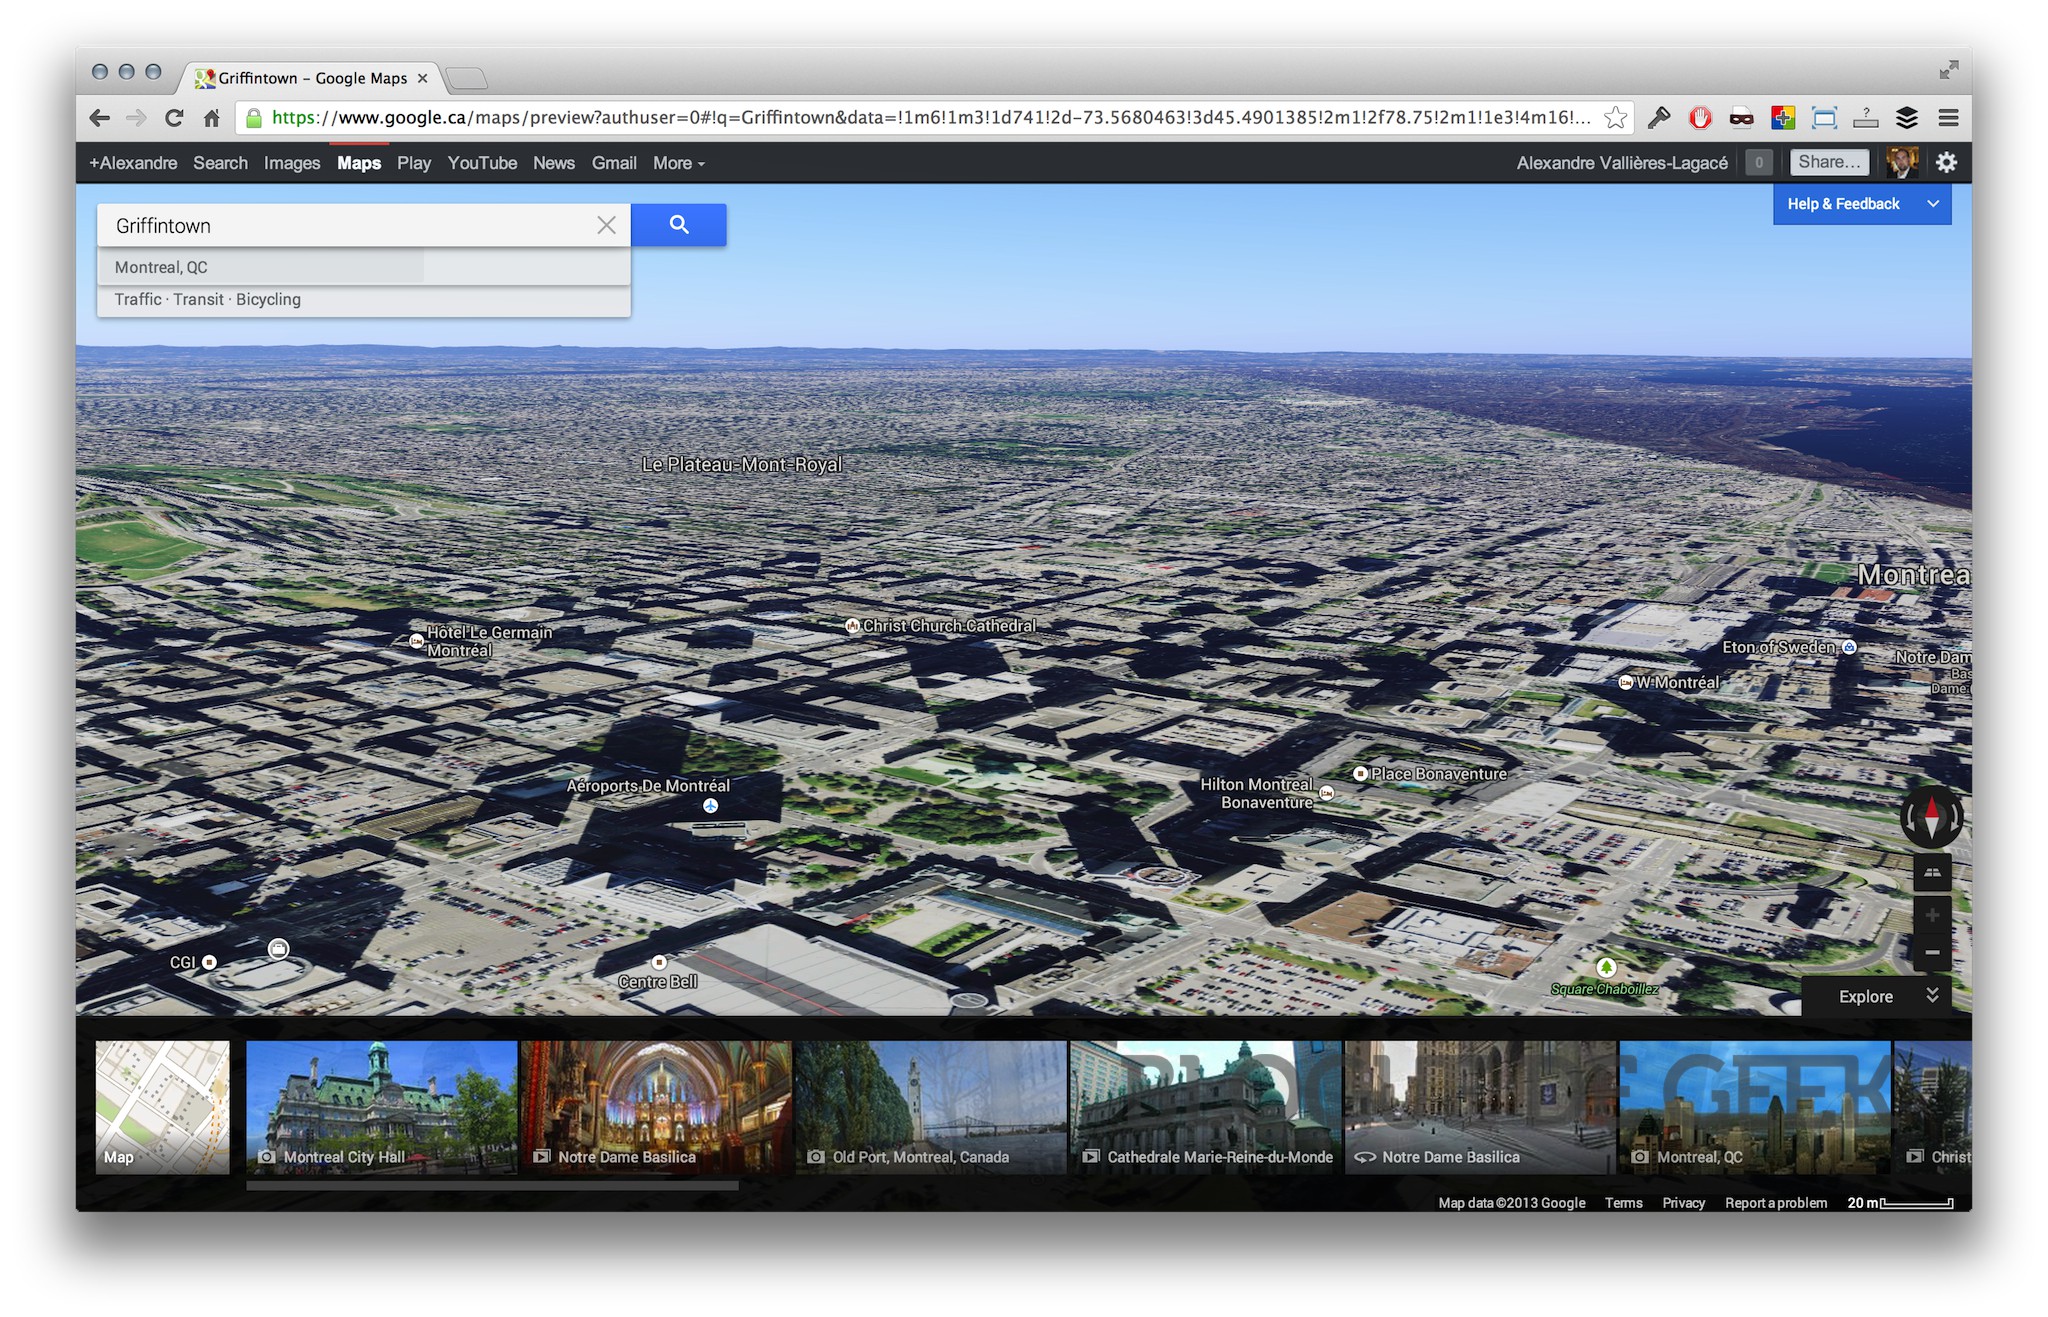The image size is (2048, 1317).
Task: Open Cathedrale Marie-Reine-du-Monde thumbnail
Action: point(1205,1106)
